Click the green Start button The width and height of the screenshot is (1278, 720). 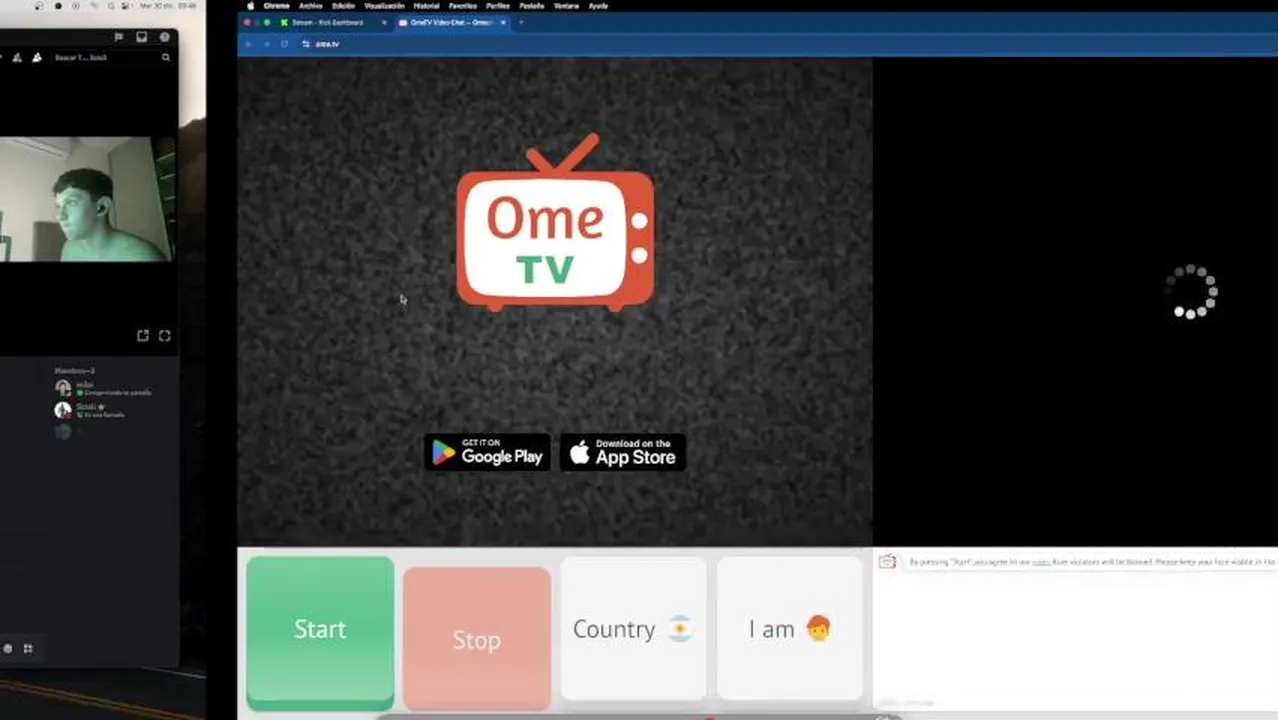320,632
